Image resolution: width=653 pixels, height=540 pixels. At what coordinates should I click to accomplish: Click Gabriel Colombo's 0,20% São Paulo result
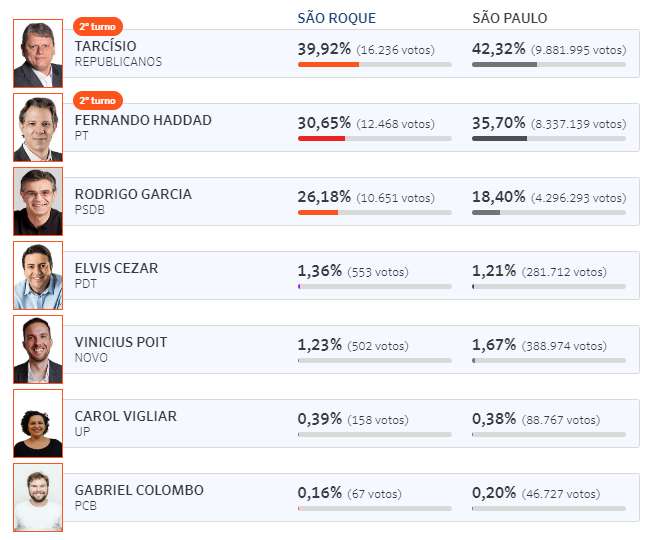(494, 493)
